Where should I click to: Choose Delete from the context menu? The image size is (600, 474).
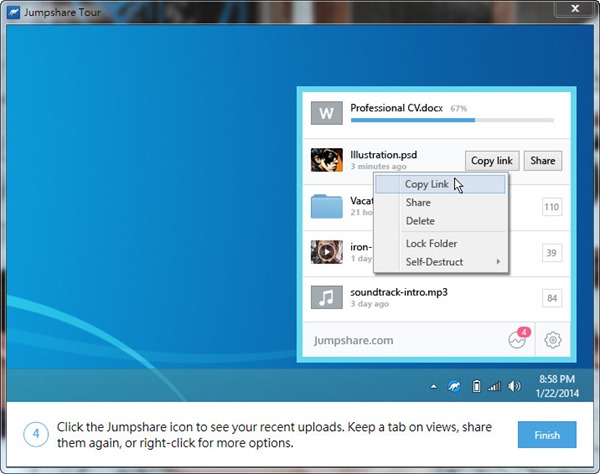click(x=420, y=221)
